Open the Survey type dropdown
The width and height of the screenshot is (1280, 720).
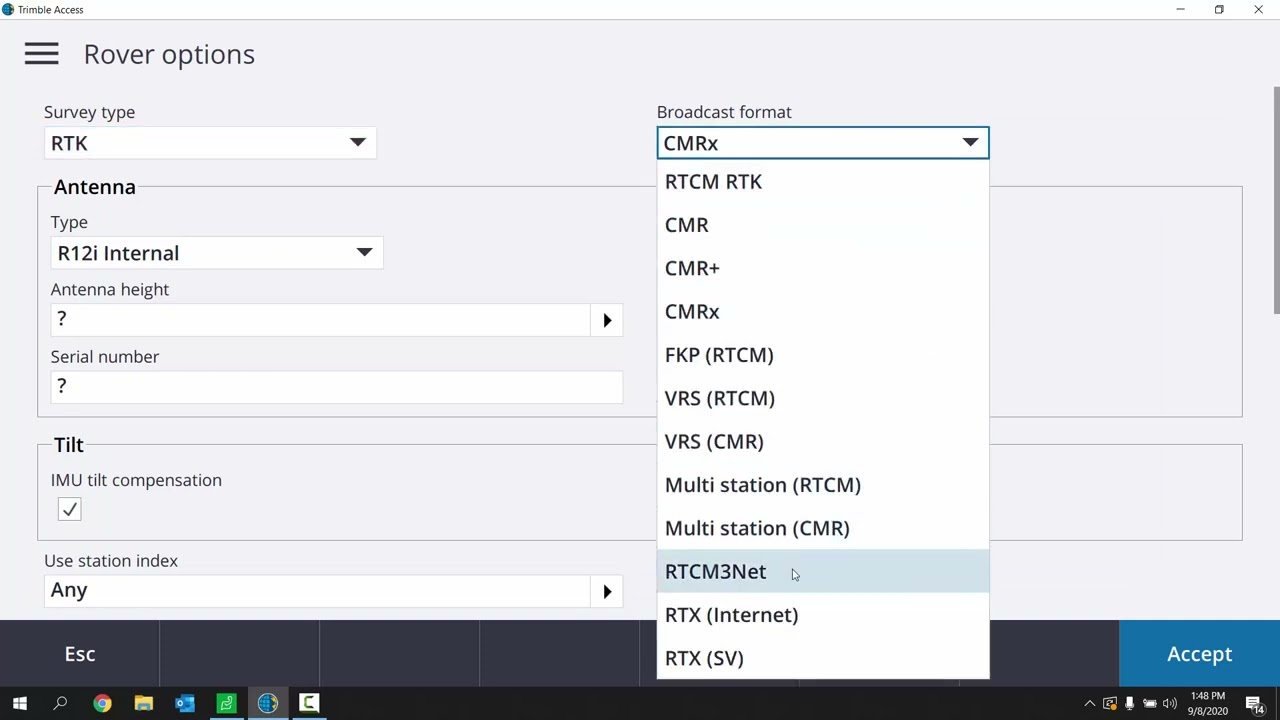click(210, 143)
